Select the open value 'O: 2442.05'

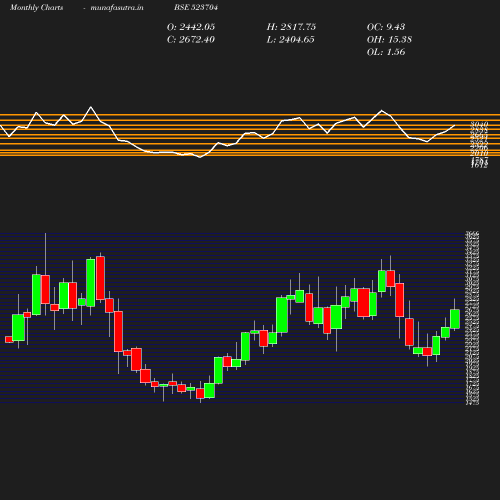pyautogui.click(x=191, y=27)
